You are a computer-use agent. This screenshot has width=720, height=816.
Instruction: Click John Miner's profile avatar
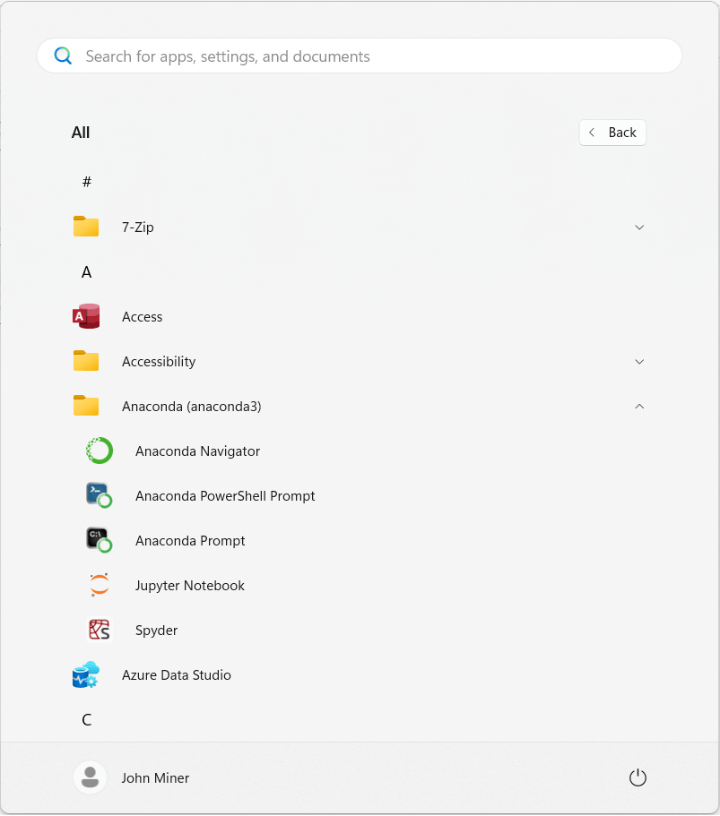pyautogui.click(x=90, y=778)
